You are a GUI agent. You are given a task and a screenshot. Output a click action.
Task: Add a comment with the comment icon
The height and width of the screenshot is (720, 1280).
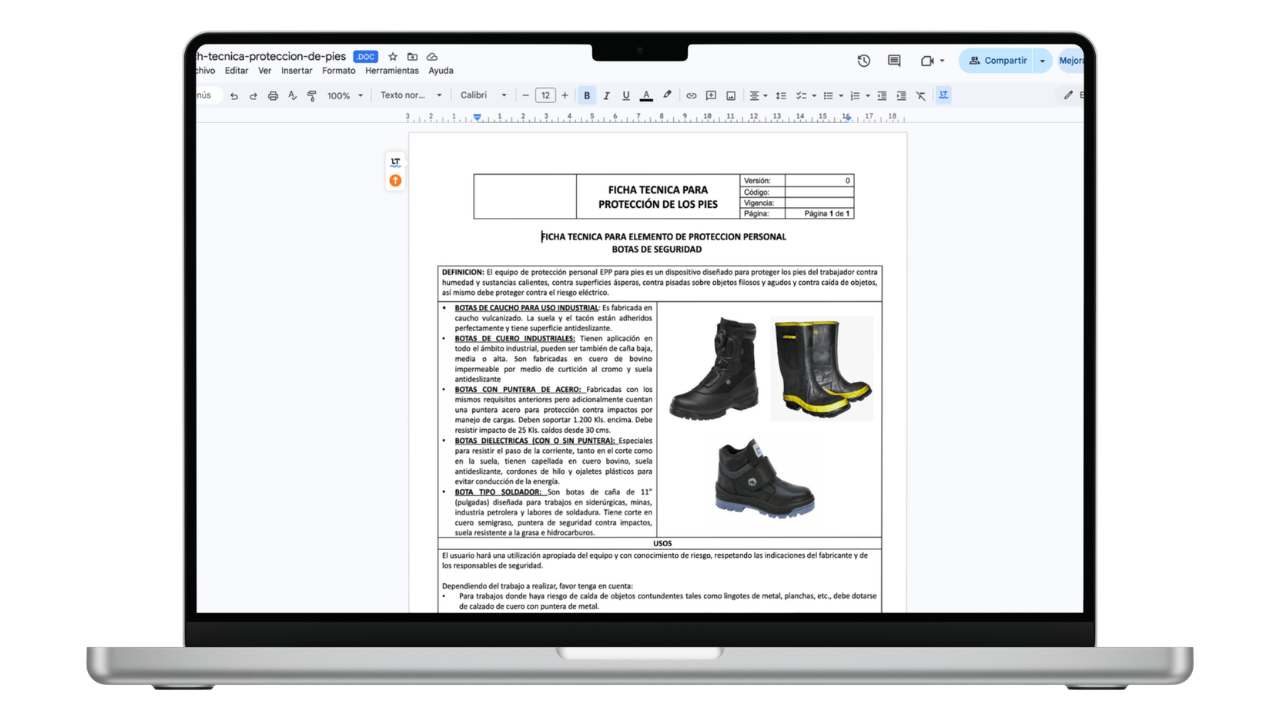point(710,95)
